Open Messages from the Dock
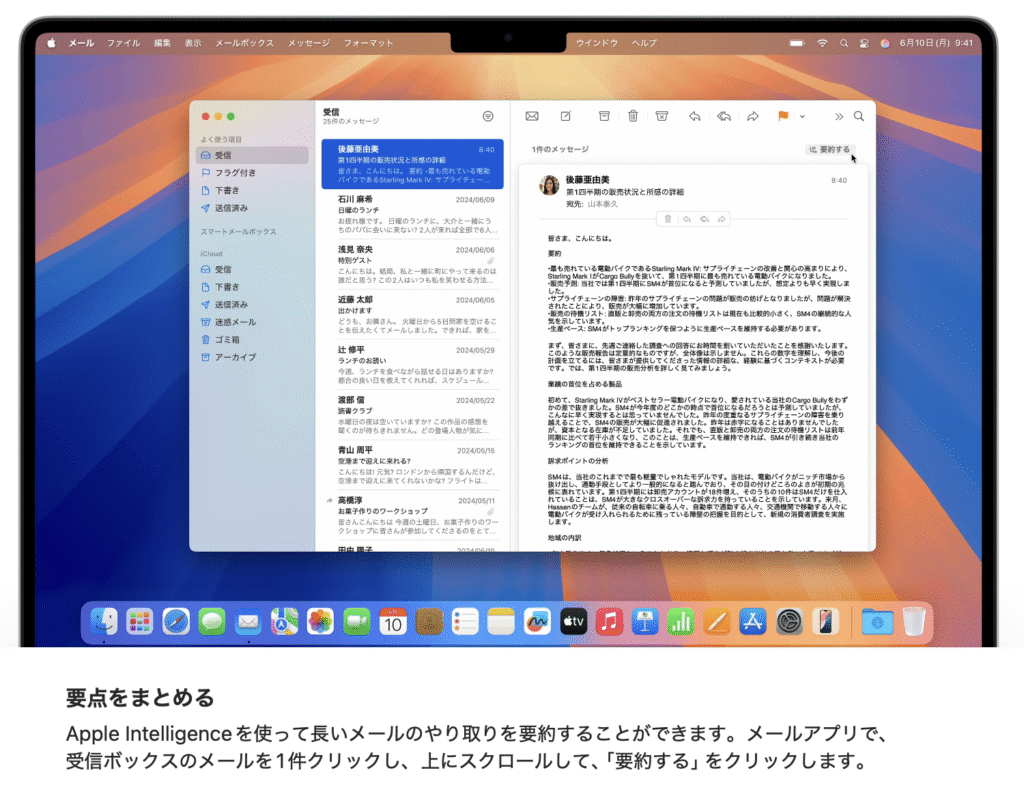Image resolution: width=1024 pixels, height=792 pixels. [x=212, y=622]
